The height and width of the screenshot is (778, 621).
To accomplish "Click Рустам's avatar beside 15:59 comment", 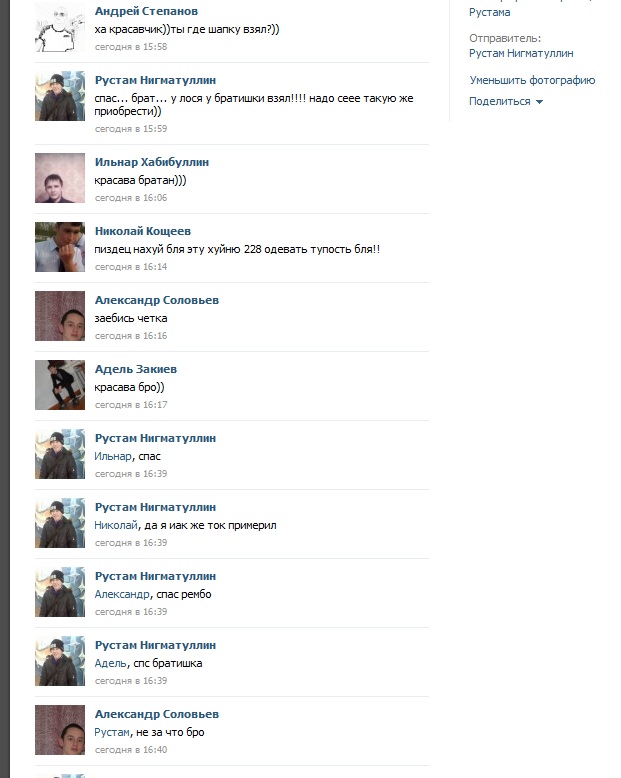I will click(60, 96).
